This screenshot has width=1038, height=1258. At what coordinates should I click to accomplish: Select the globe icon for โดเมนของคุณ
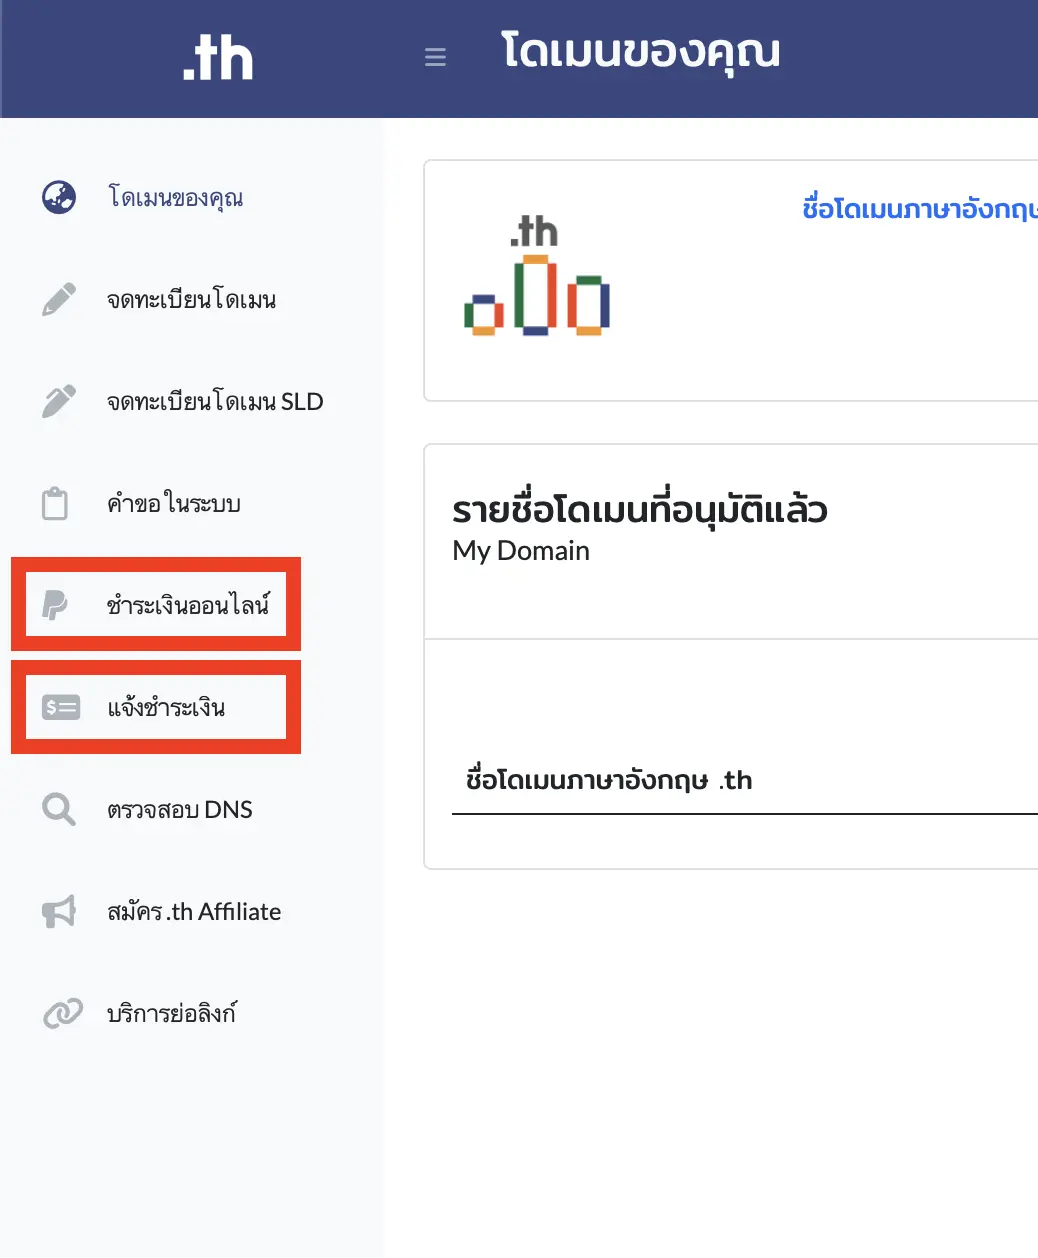[58, 197]
